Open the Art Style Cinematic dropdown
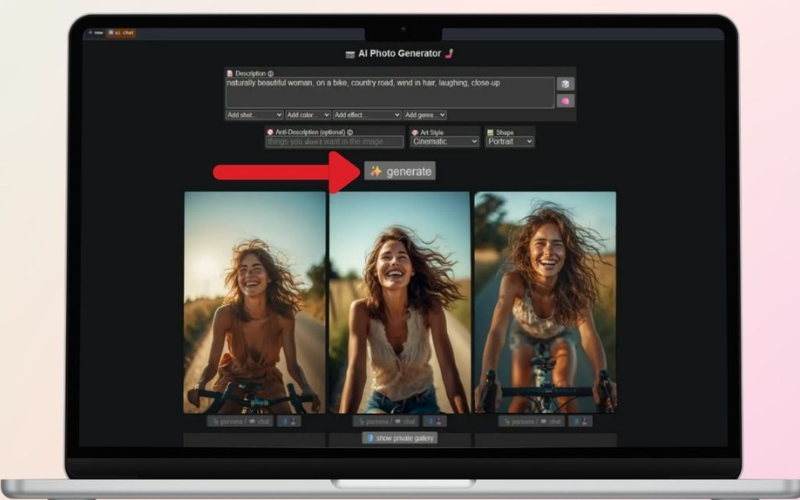The image size is (800, 500). tap(444, 141)
